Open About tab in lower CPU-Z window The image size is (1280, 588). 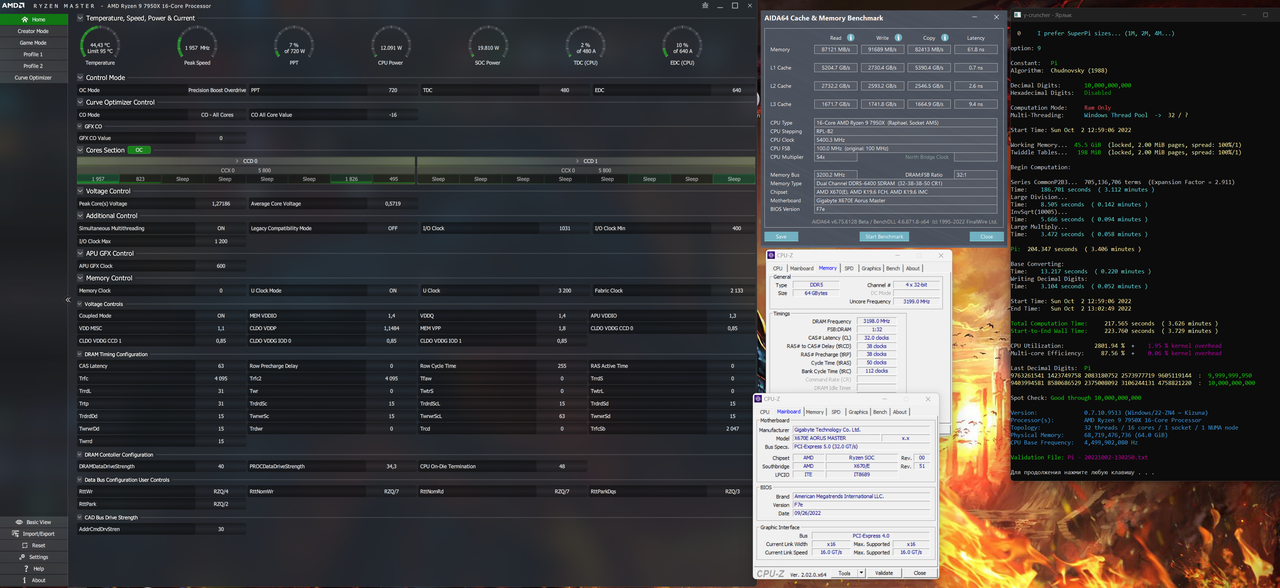coord(900,412)
